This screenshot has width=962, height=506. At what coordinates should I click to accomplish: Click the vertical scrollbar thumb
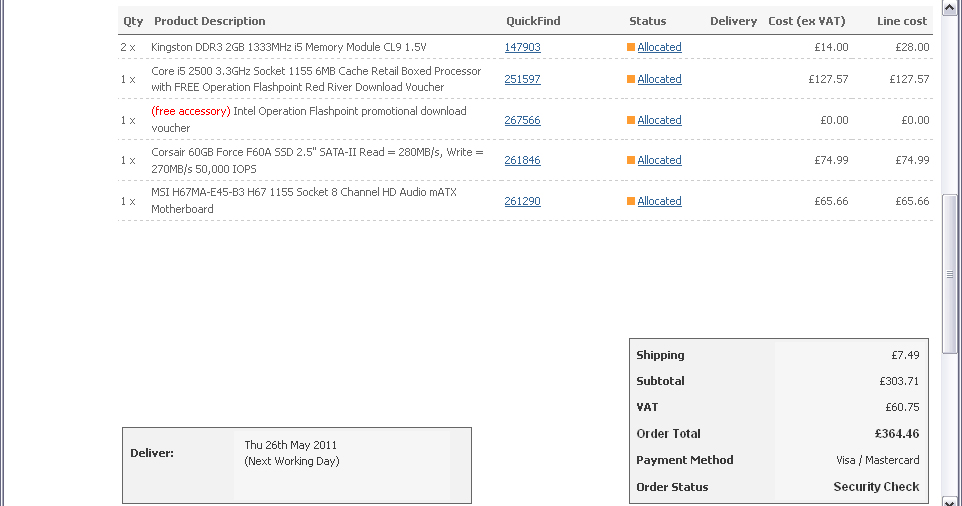(952, 273)
